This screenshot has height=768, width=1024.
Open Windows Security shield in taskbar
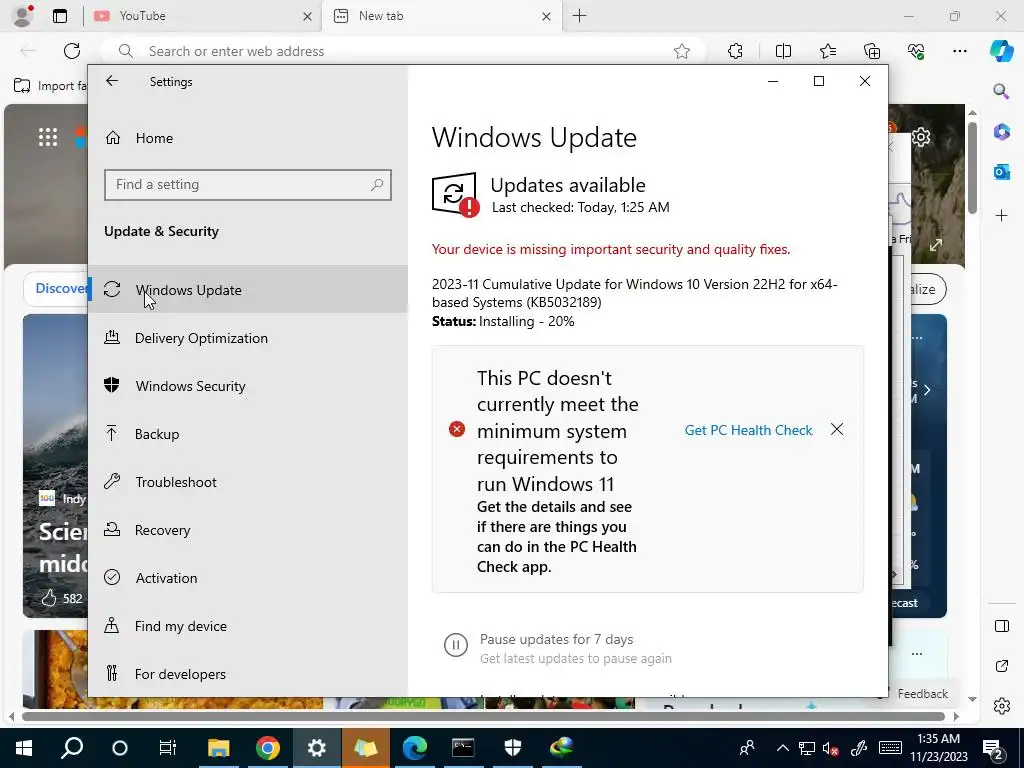[513, 748]
